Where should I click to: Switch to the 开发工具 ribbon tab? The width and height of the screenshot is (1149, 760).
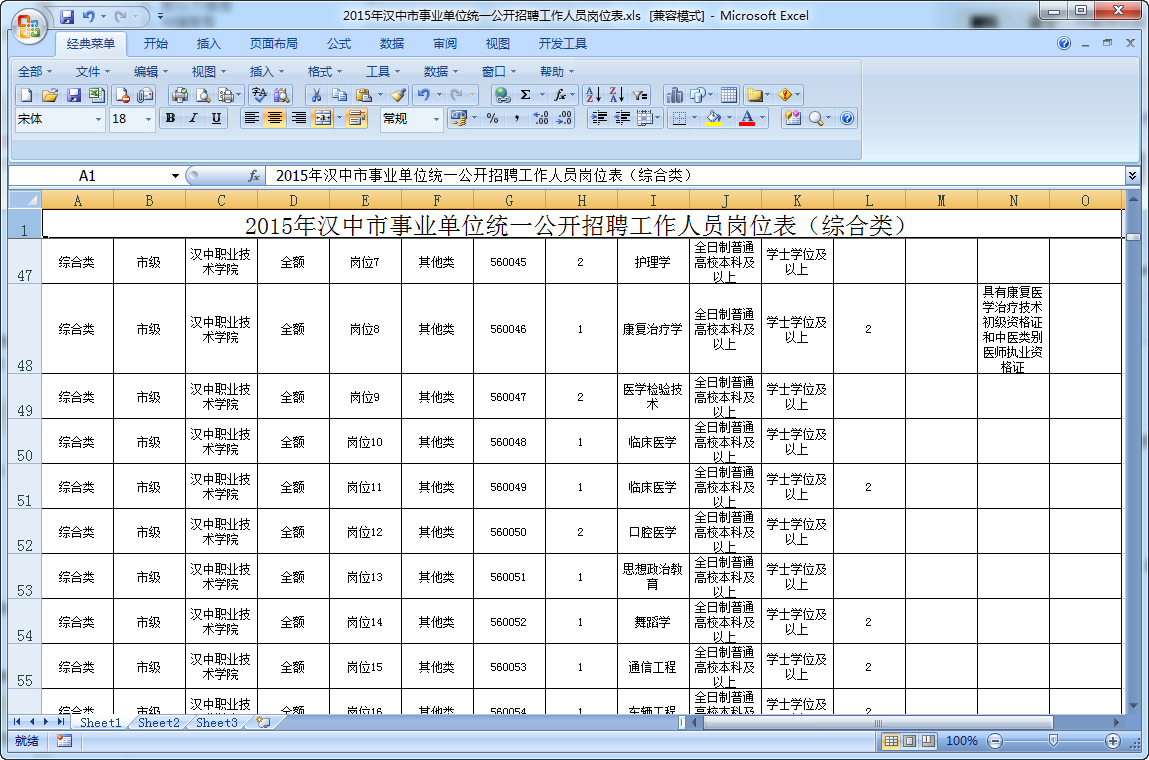pyautogui.click(x=563, y=44)
